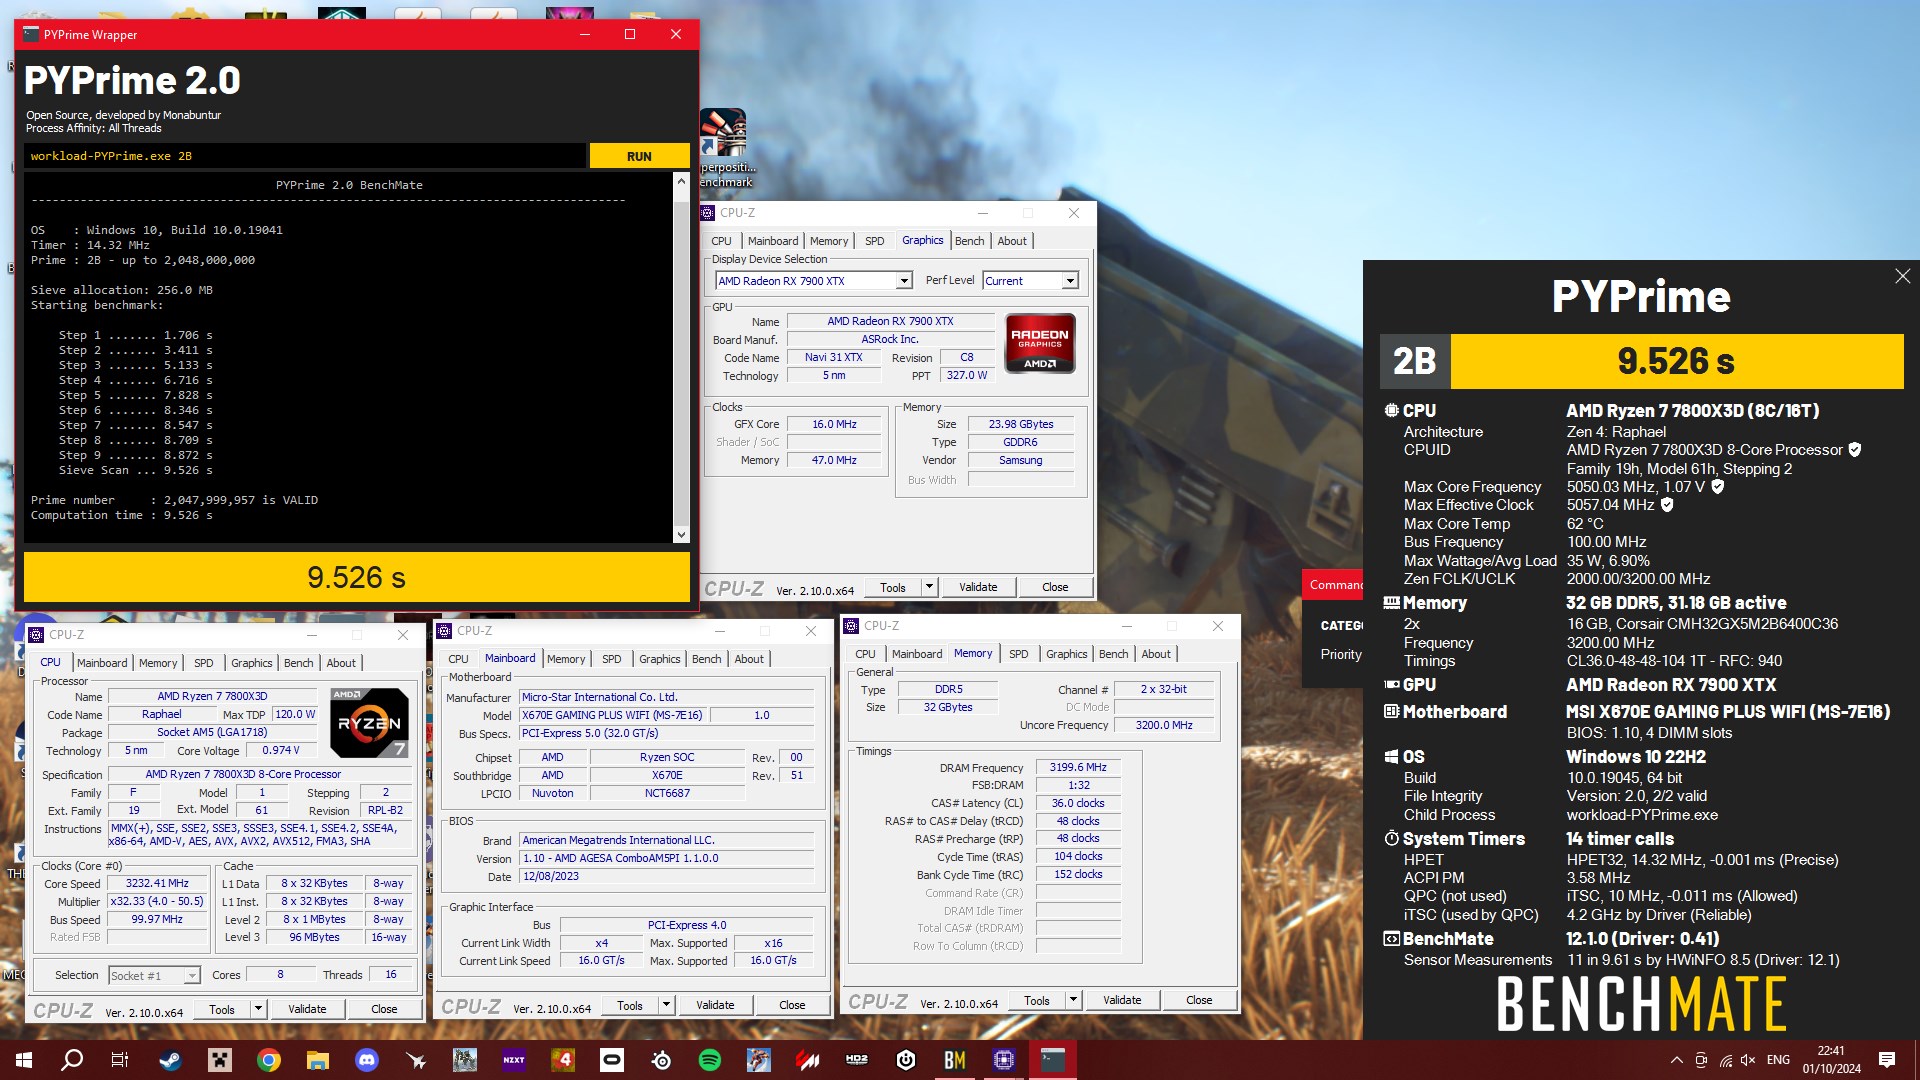Open the HD2 game taskbar icon
This screenshot has width=1920, height=1080.
point(857,1060)
